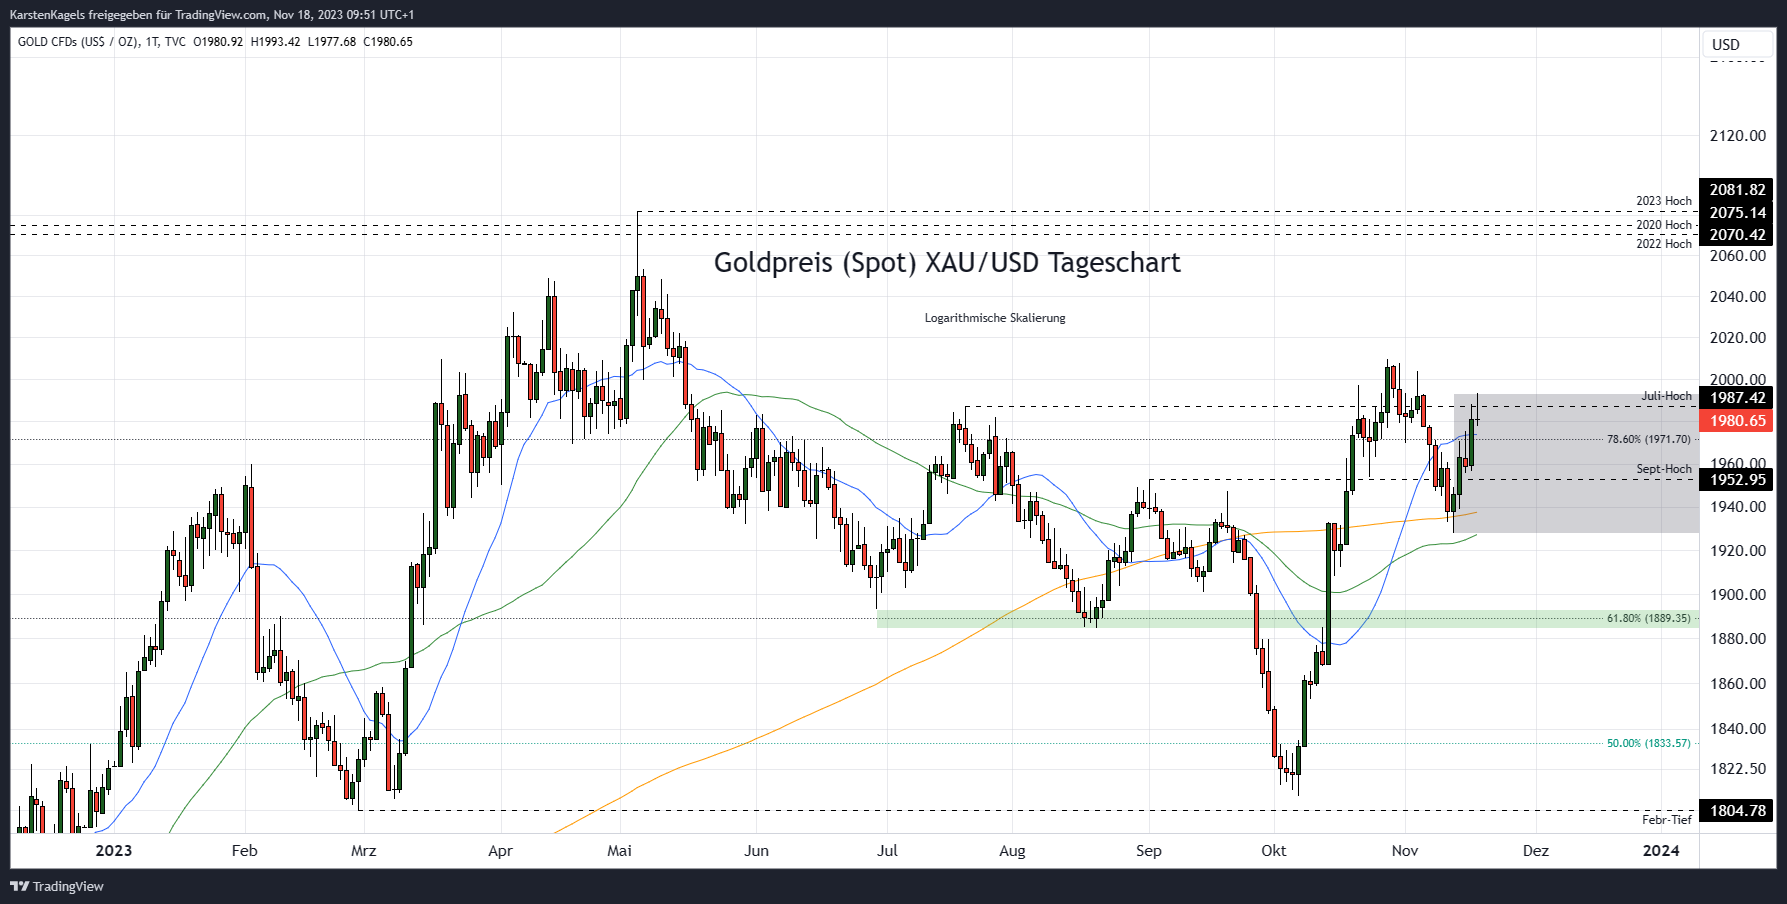
Task: Select the 1952.95 Sept-Hoch price label
Action: [1737, 480]
